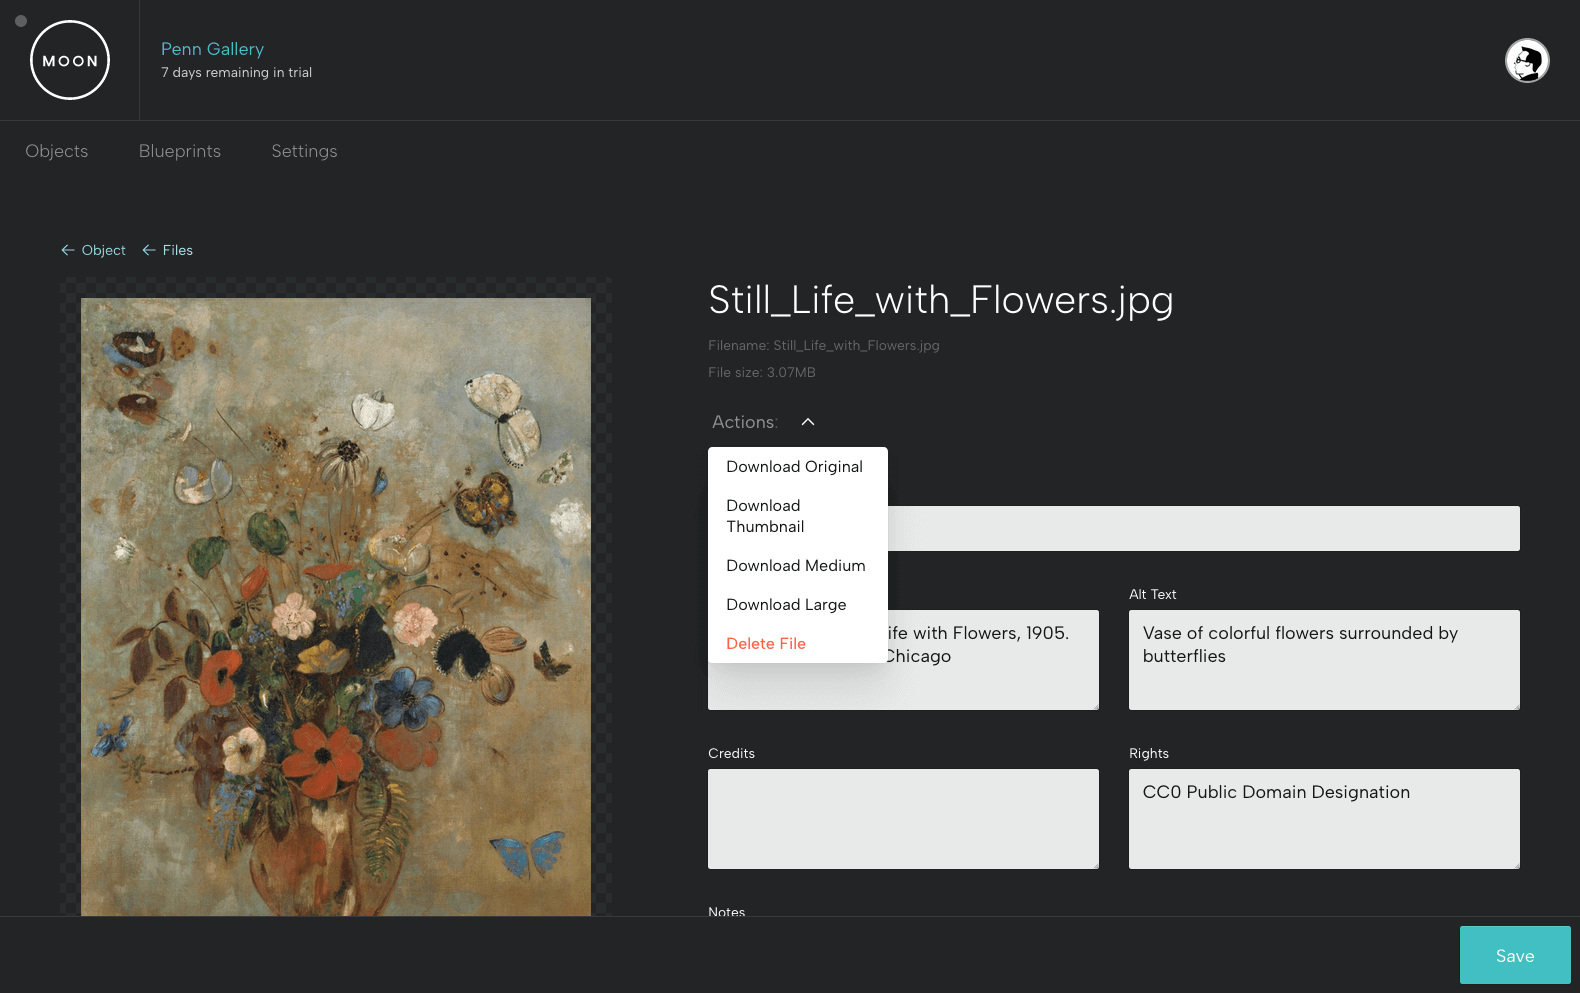Open the user avatar profile menu
The image size is (1580, 993).
pos(1527,61)
